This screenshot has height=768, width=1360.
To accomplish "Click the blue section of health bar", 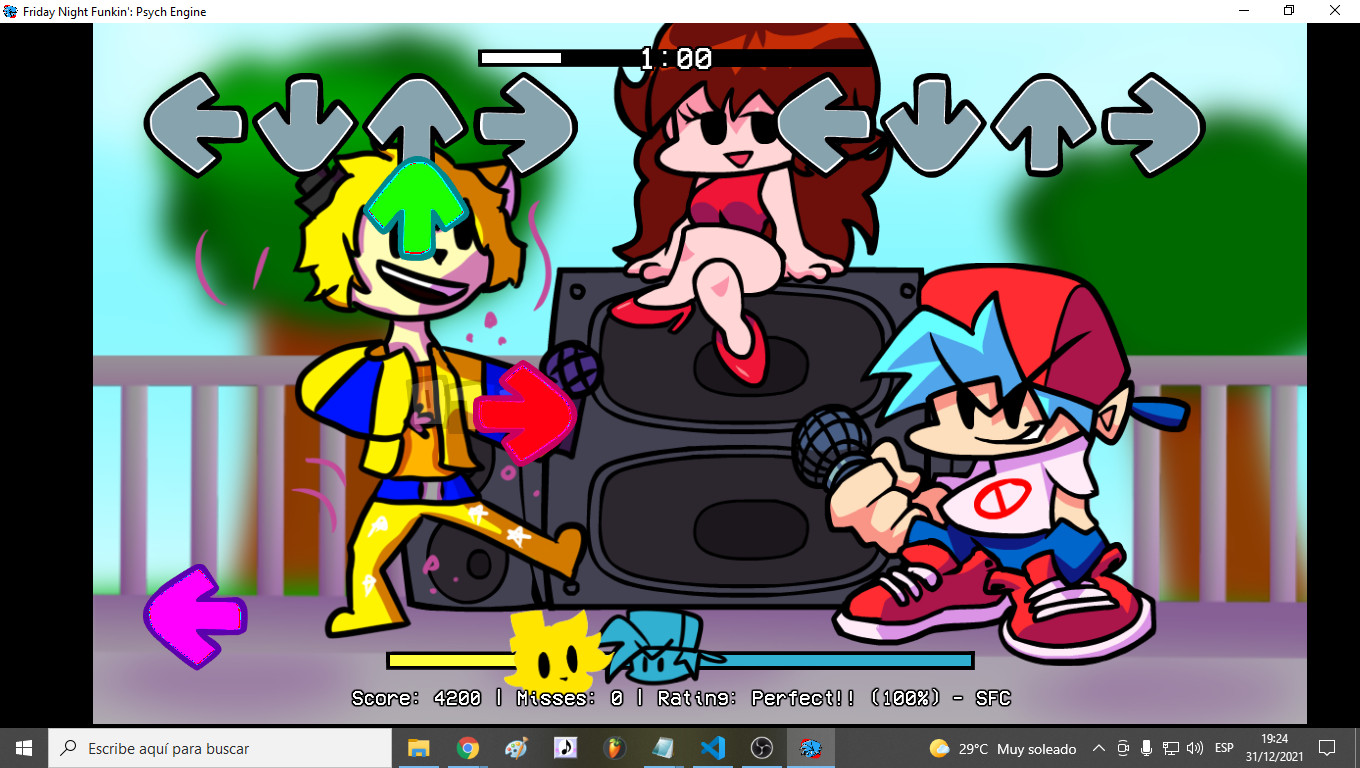I will [x=850, y=660].
